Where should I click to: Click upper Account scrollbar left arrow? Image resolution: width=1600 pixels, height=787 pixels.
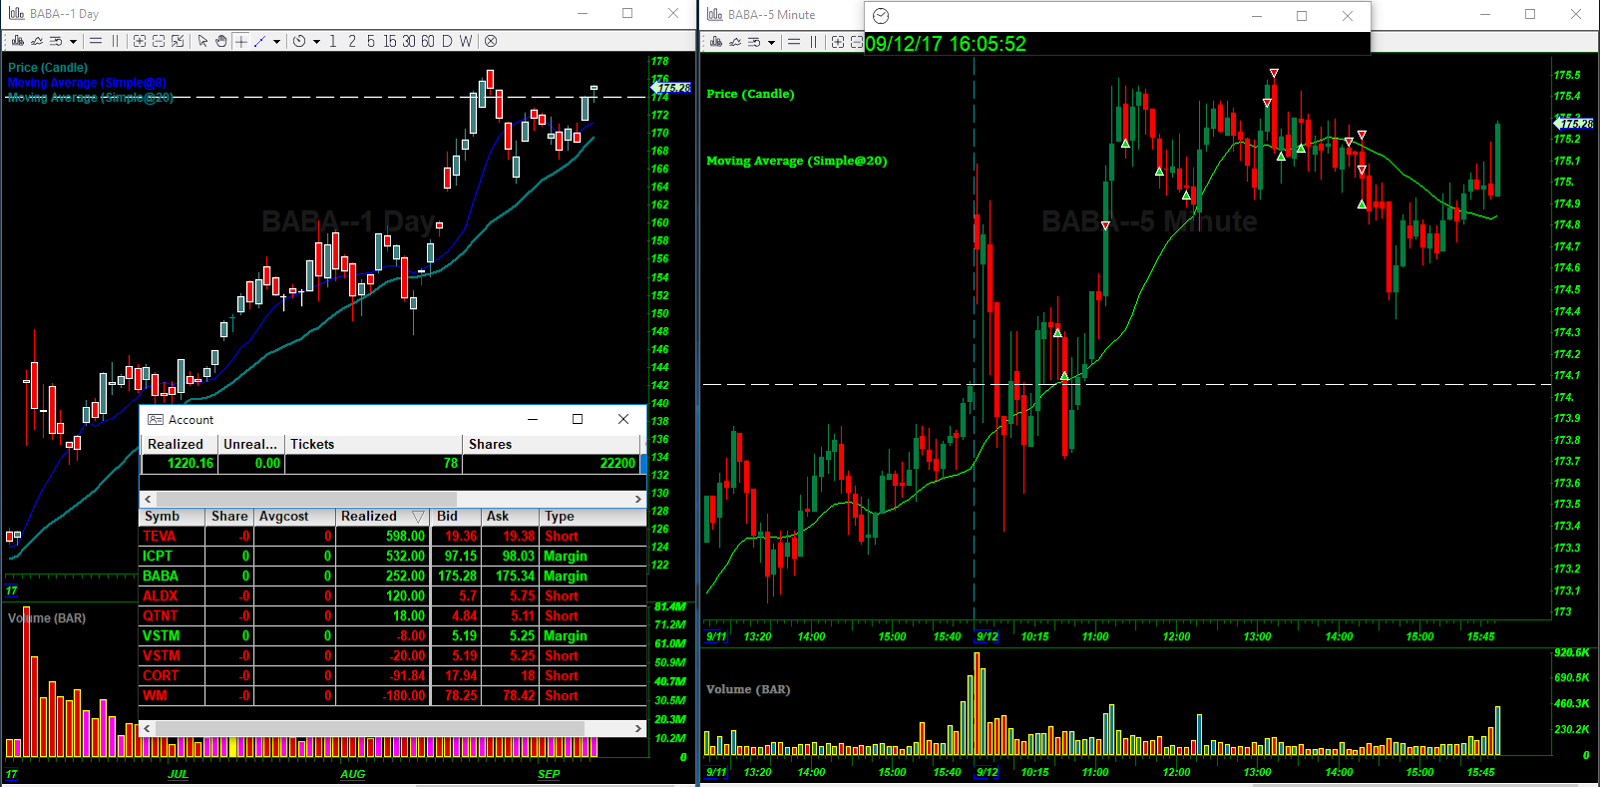click(x=148, y=499)
